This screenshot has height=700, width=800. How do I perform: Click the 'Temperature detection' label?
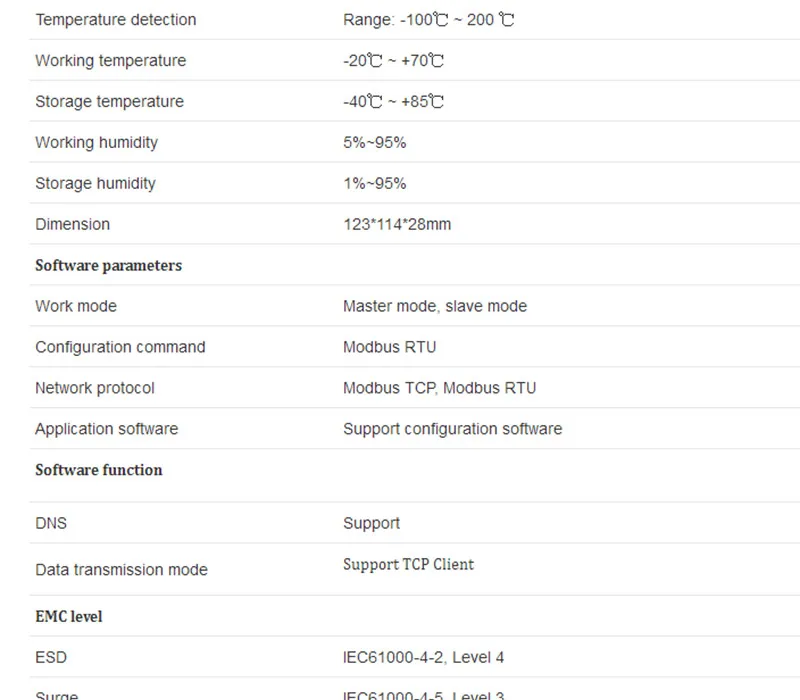(x=116, y=19)
